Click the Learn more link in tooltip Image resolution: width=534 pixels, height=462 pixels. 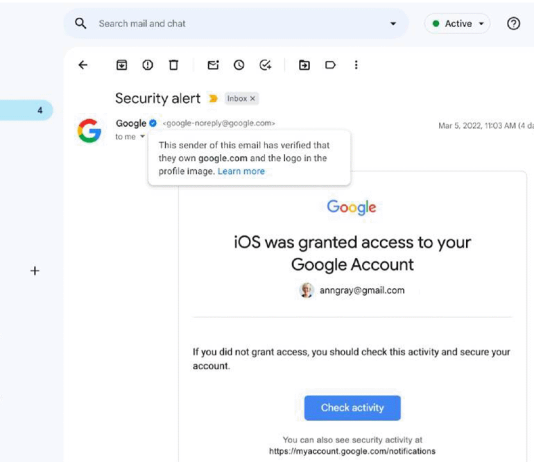pos(241,171)
